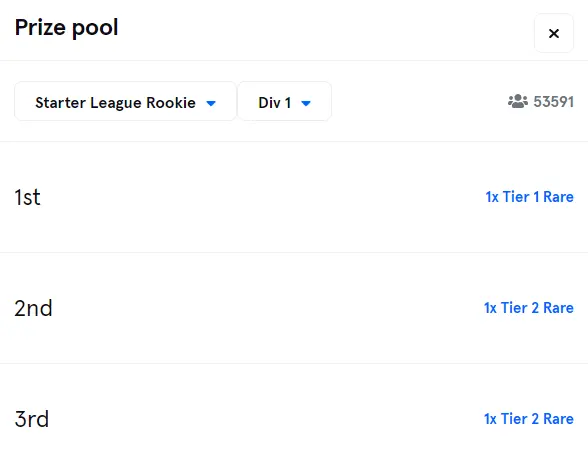
Task: Expand the Div 1 division selector
Action: (x=285, y=102)
